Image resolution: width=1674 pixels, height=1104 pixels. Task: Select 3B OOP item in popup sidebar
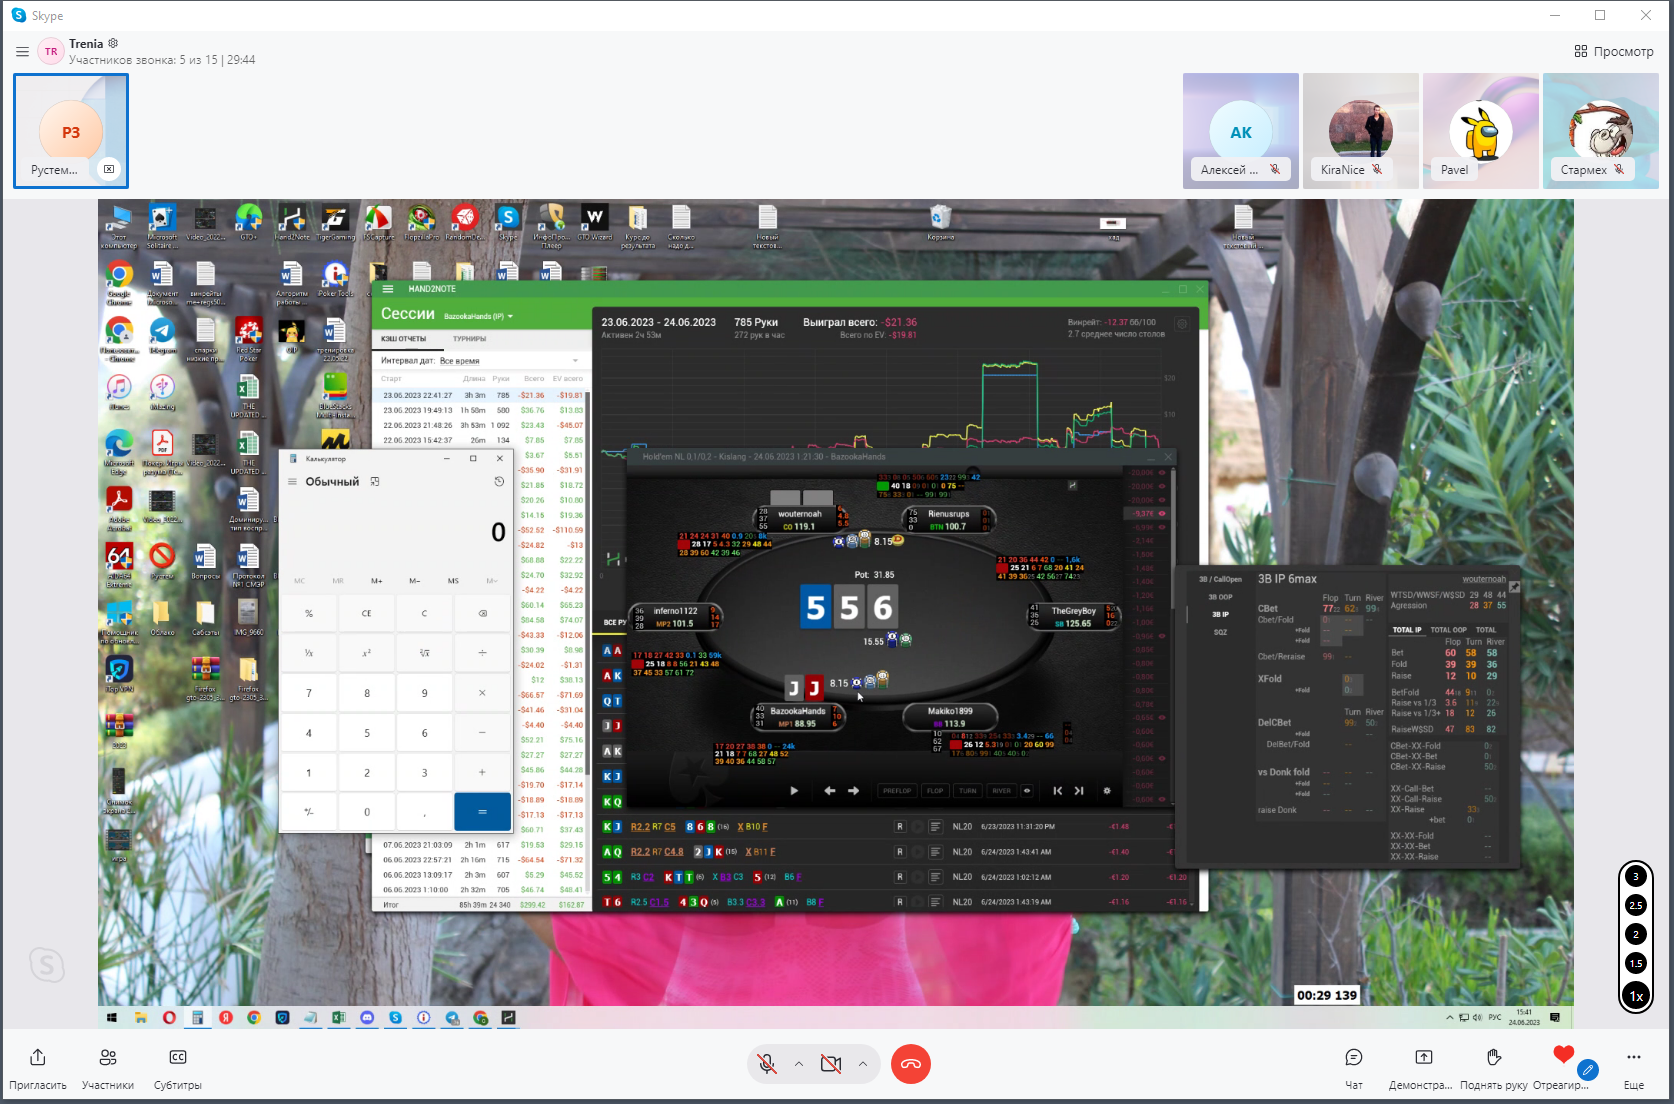pyautogui.click(x=1221, y=597)
